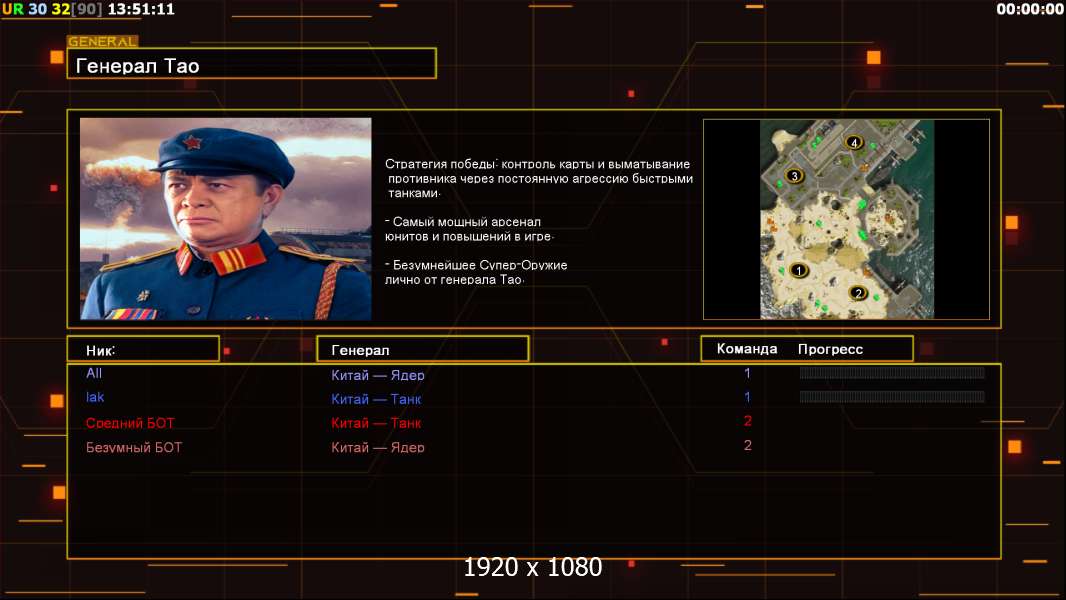Click General Tao's portrait image

coord(226,219)
